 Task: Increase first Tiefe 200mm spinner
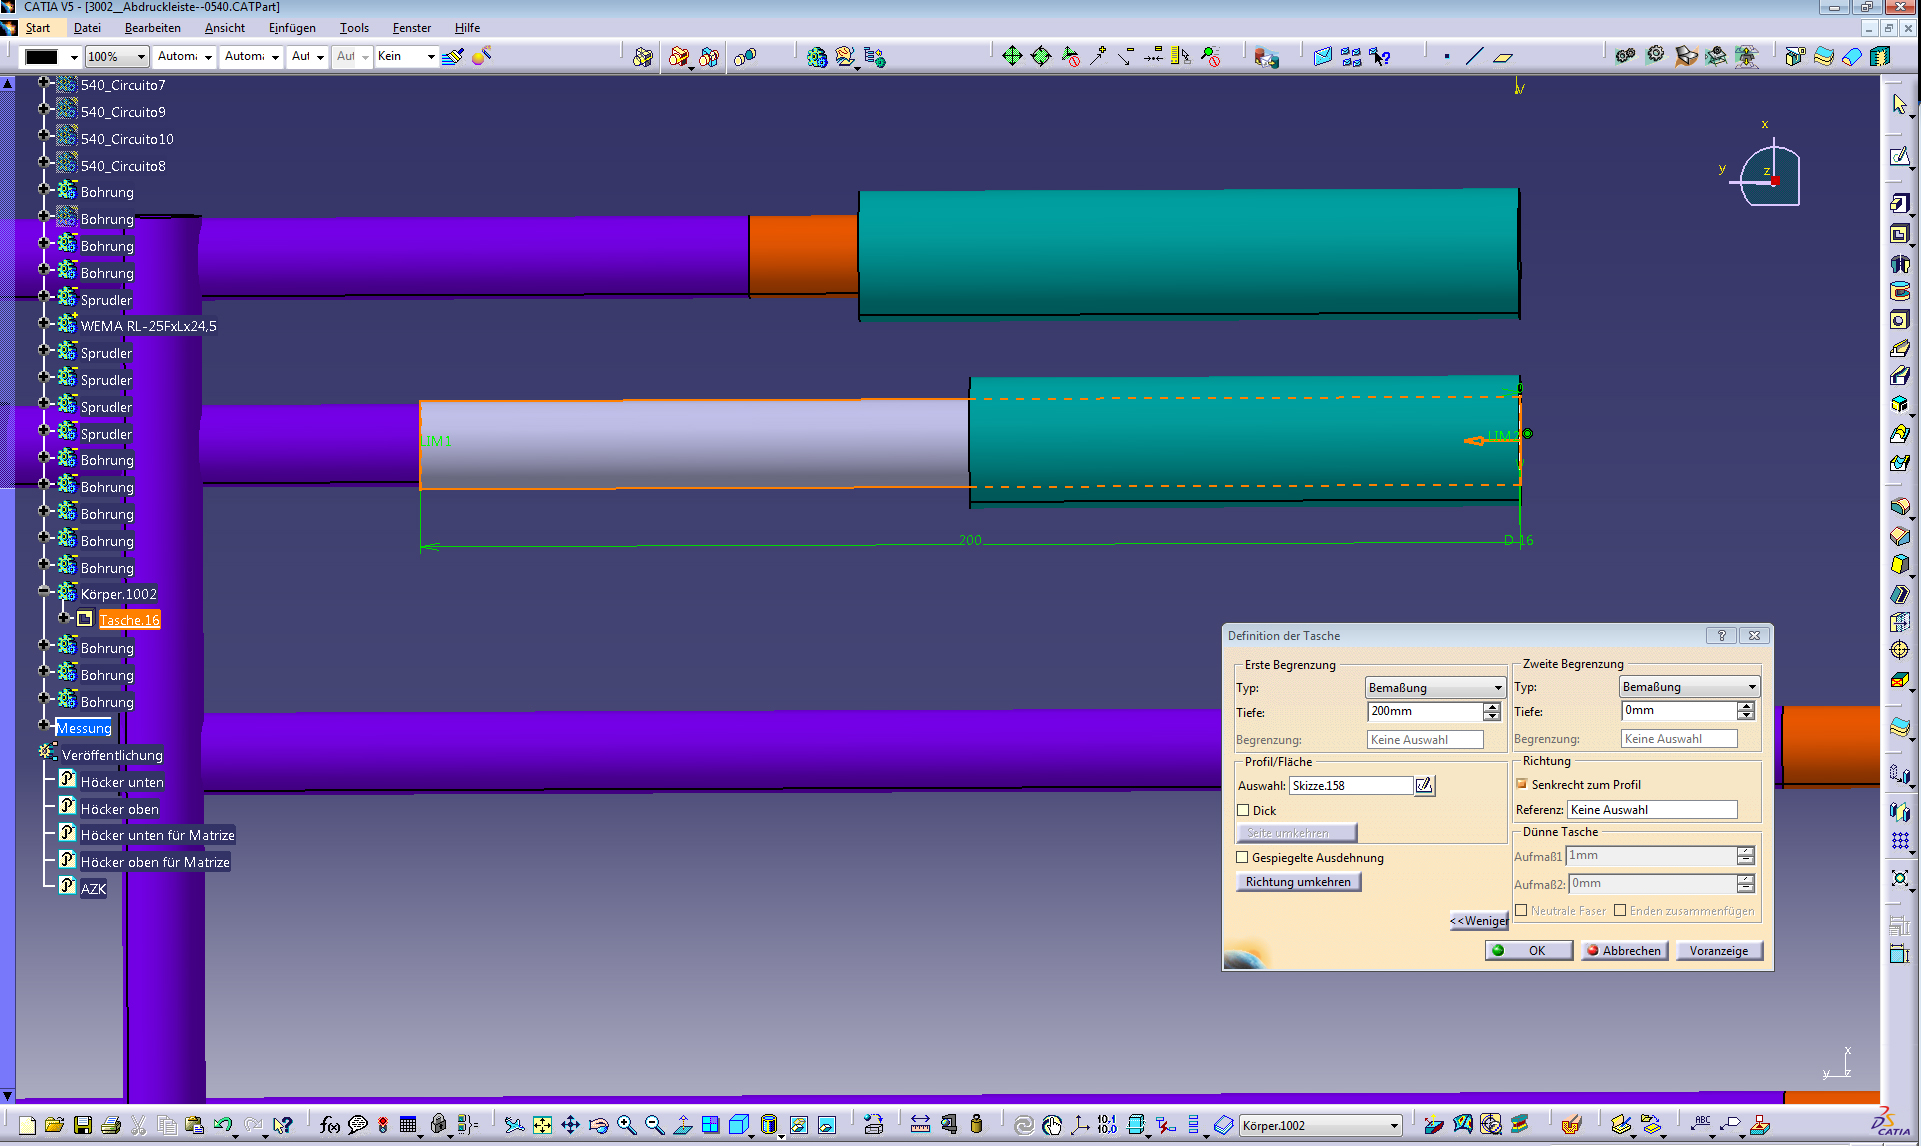click(x=1492, y=707)
